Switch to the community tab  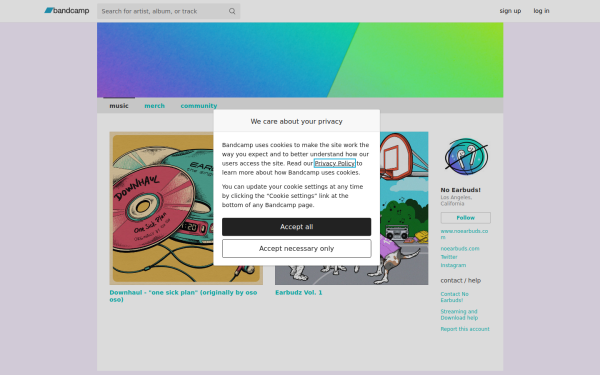coord(199,106)
